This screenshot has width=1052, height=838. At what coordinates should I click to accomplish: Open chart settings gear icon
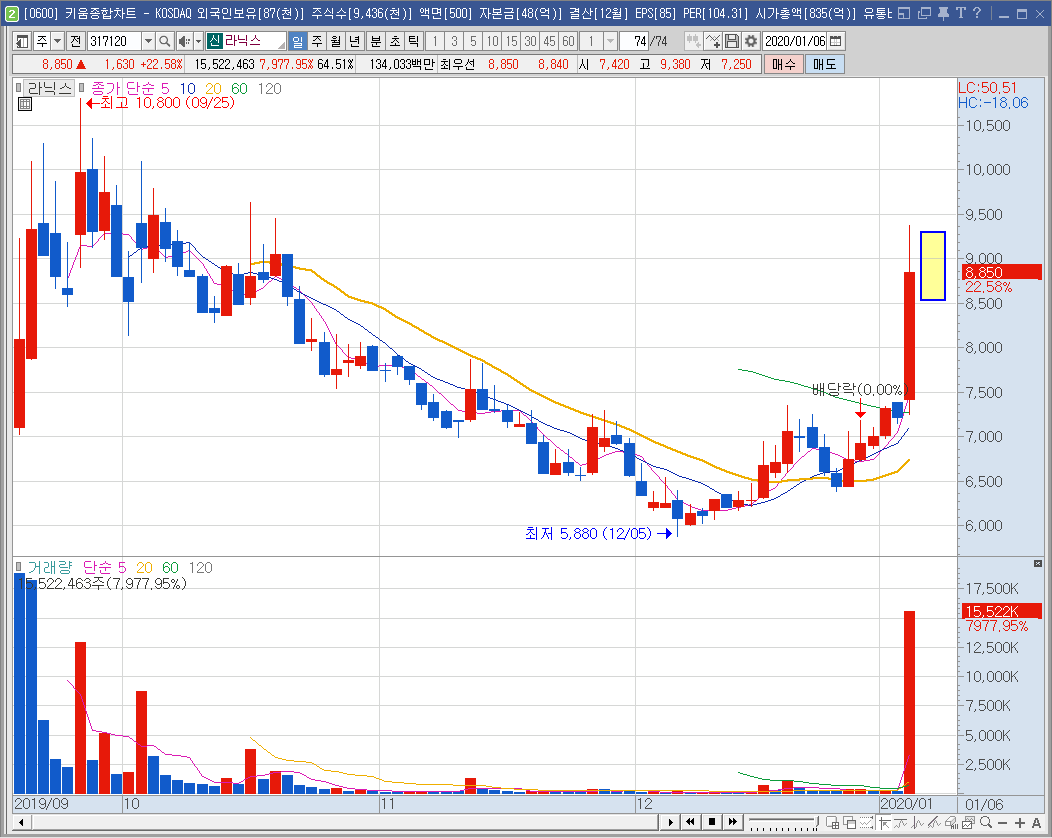point(751,42)
